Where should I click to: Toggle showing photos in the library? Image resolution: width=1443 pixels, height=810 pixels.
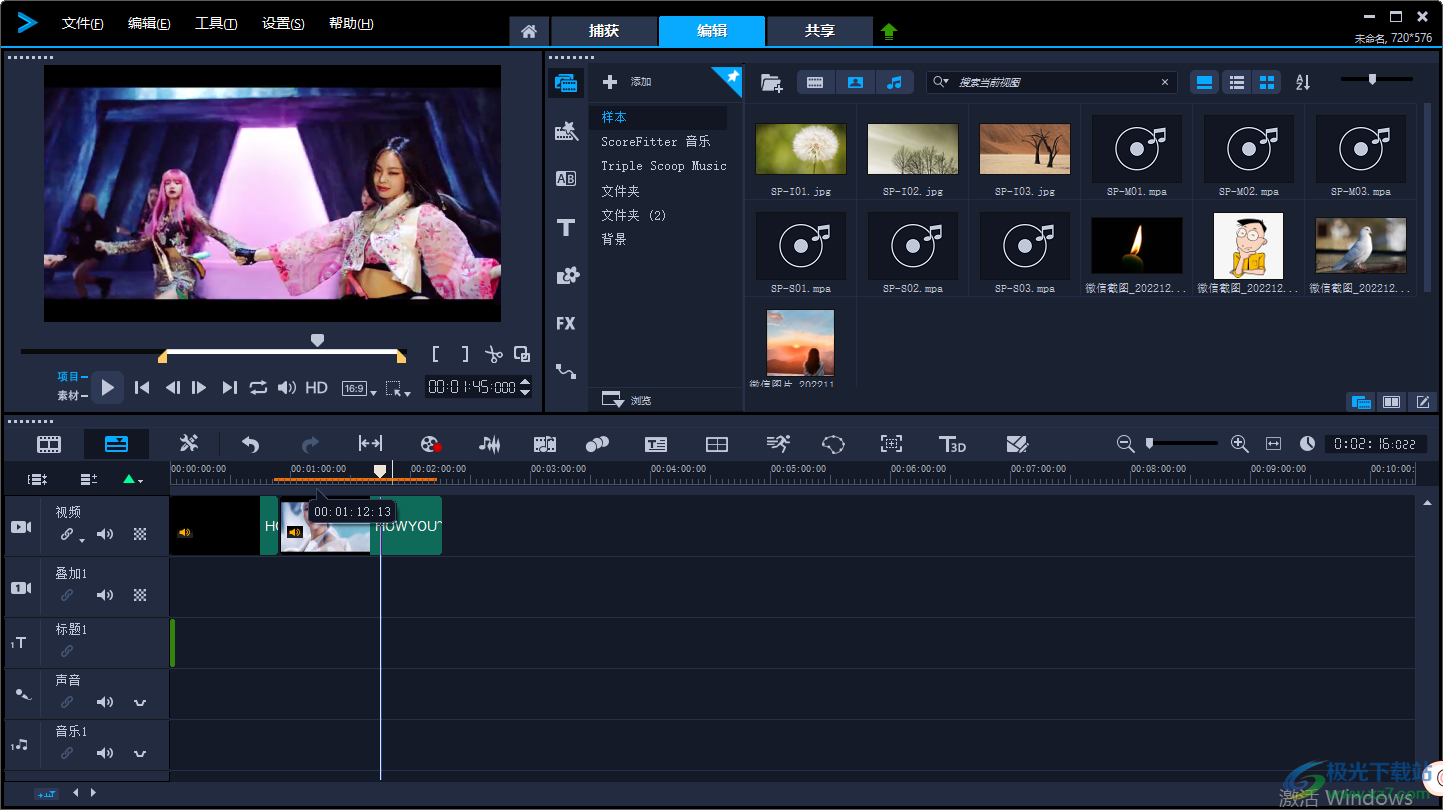pos(855,83)
